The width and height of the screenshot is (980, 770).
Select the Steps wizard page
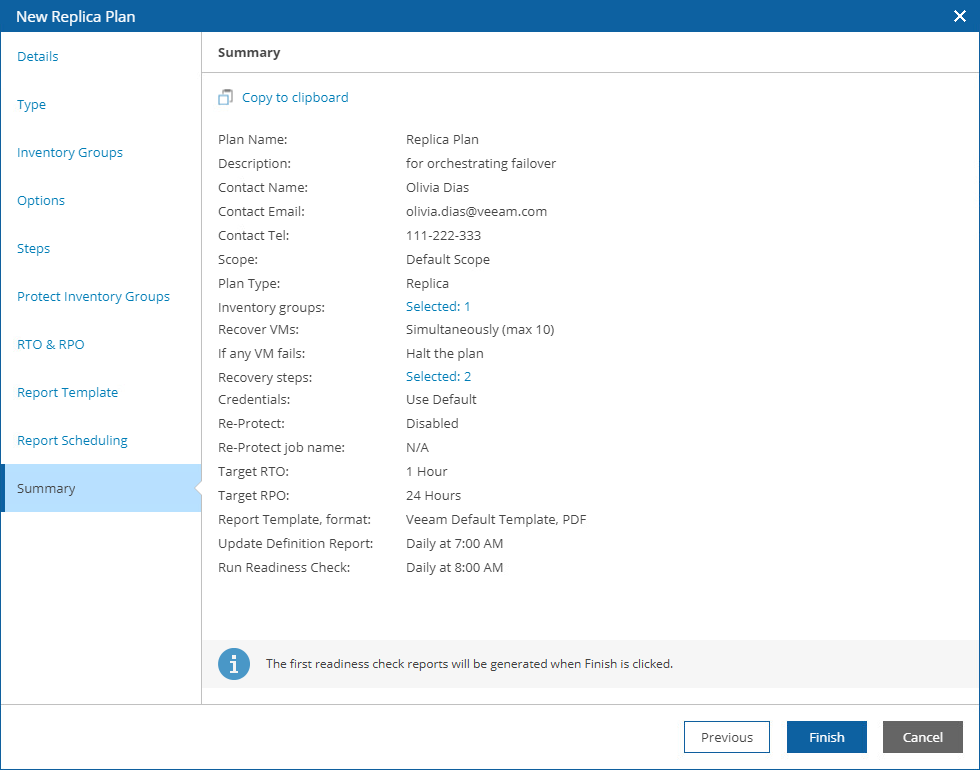tap(34, 248)
